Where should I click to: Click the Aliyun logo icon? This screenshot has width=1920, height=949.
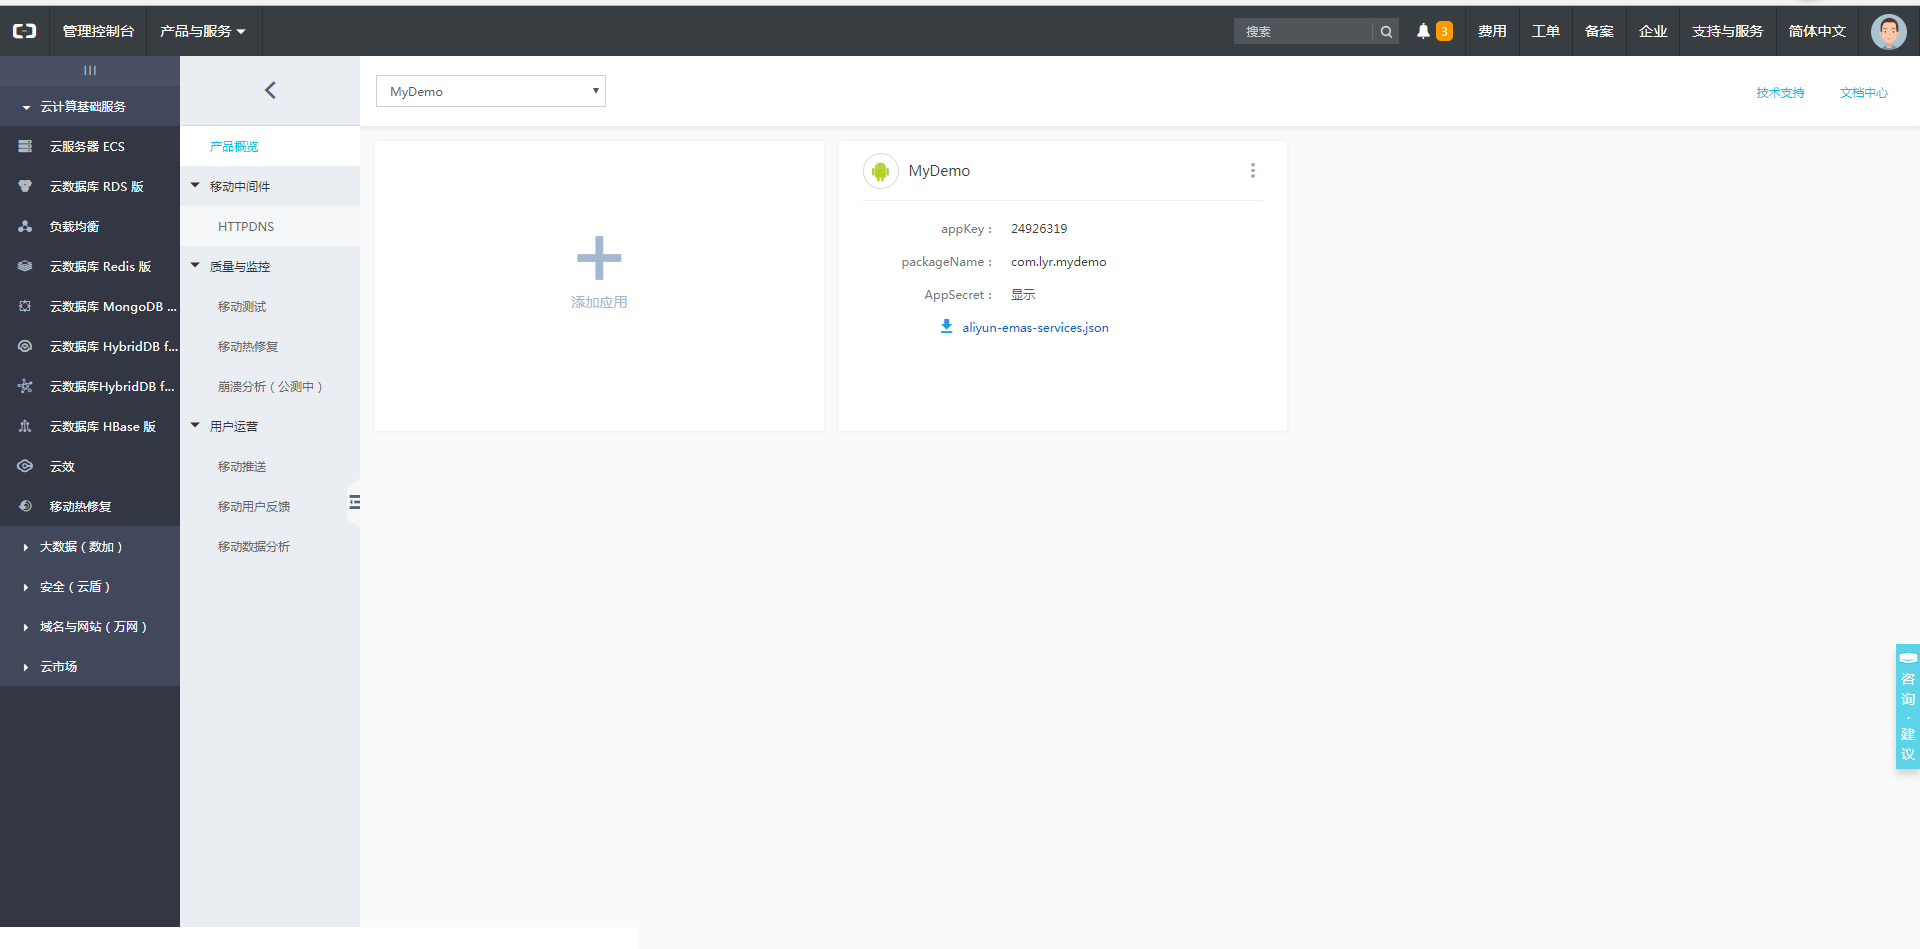24,31
